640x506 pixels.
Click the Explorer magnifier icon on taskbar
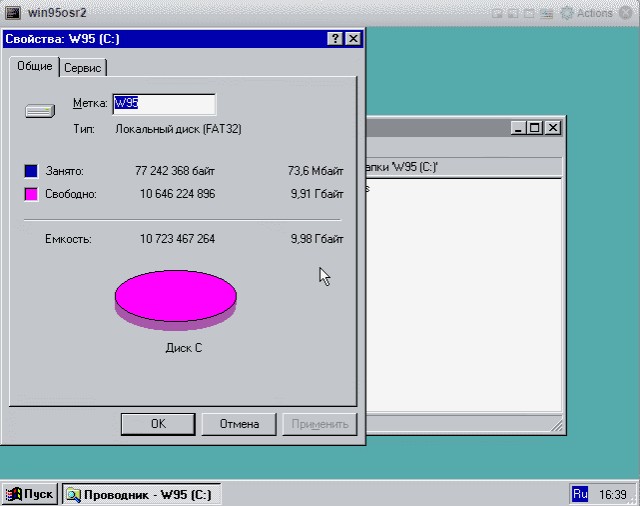[74, 495]
